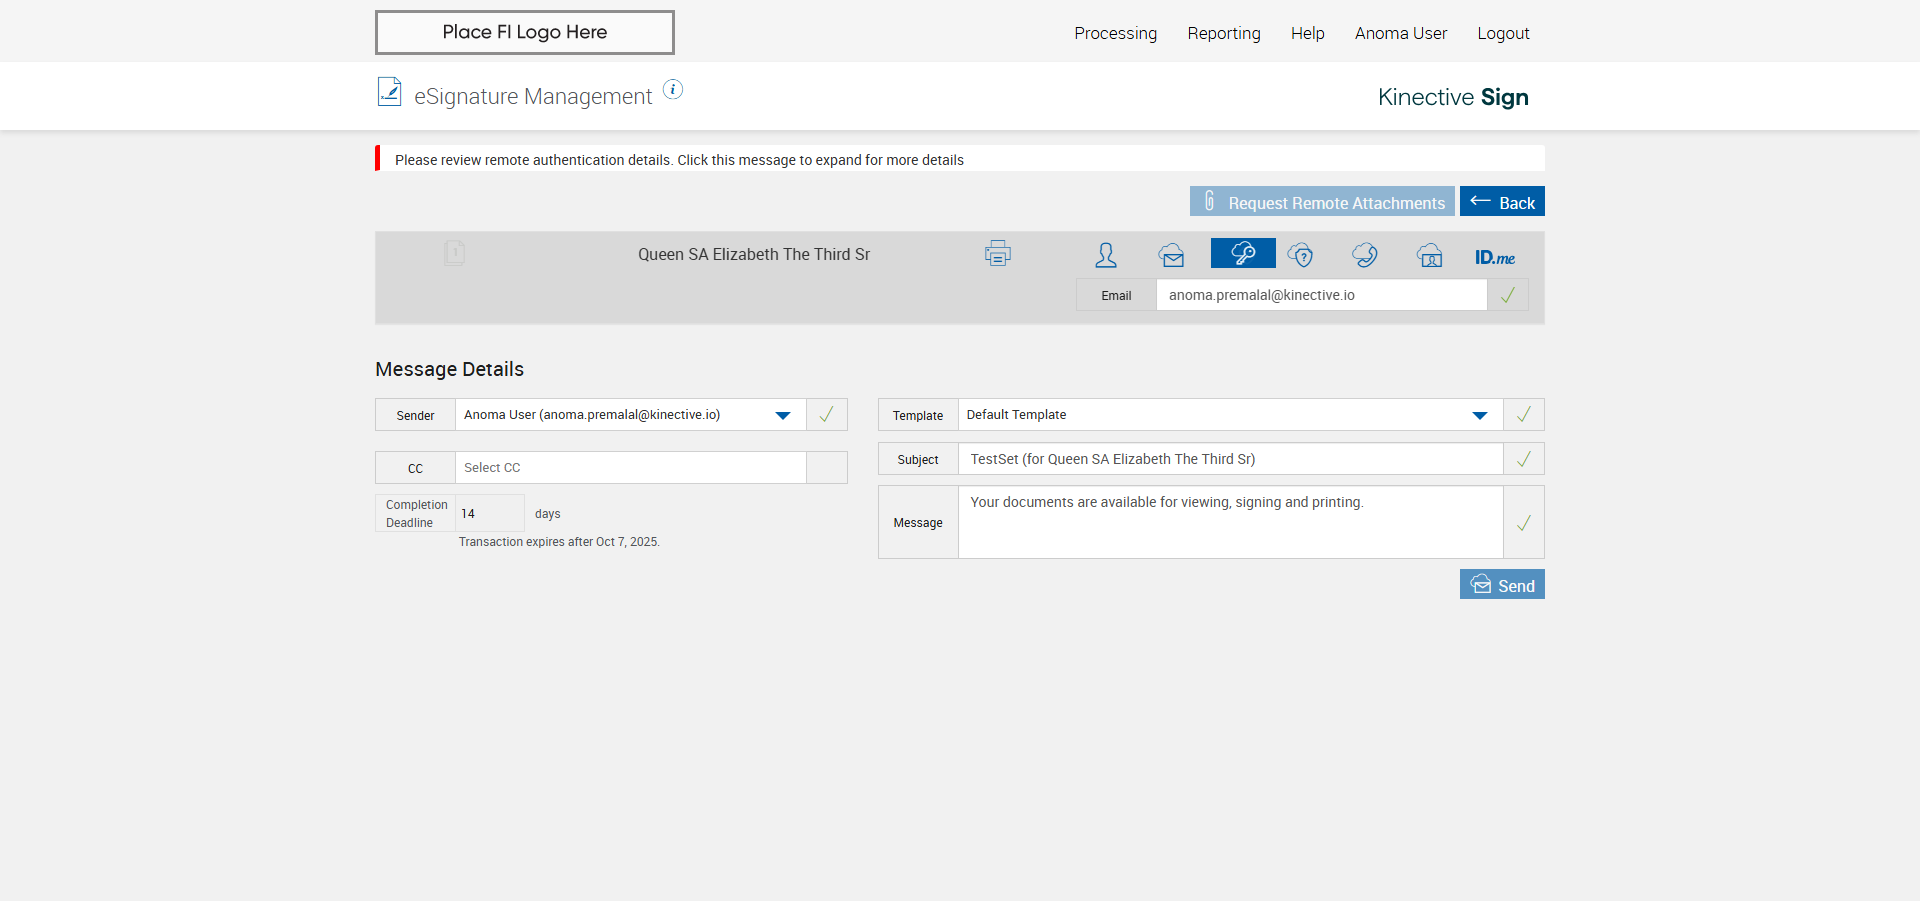Choose the cloud envelope email authentication icon

click(1171, 255)
